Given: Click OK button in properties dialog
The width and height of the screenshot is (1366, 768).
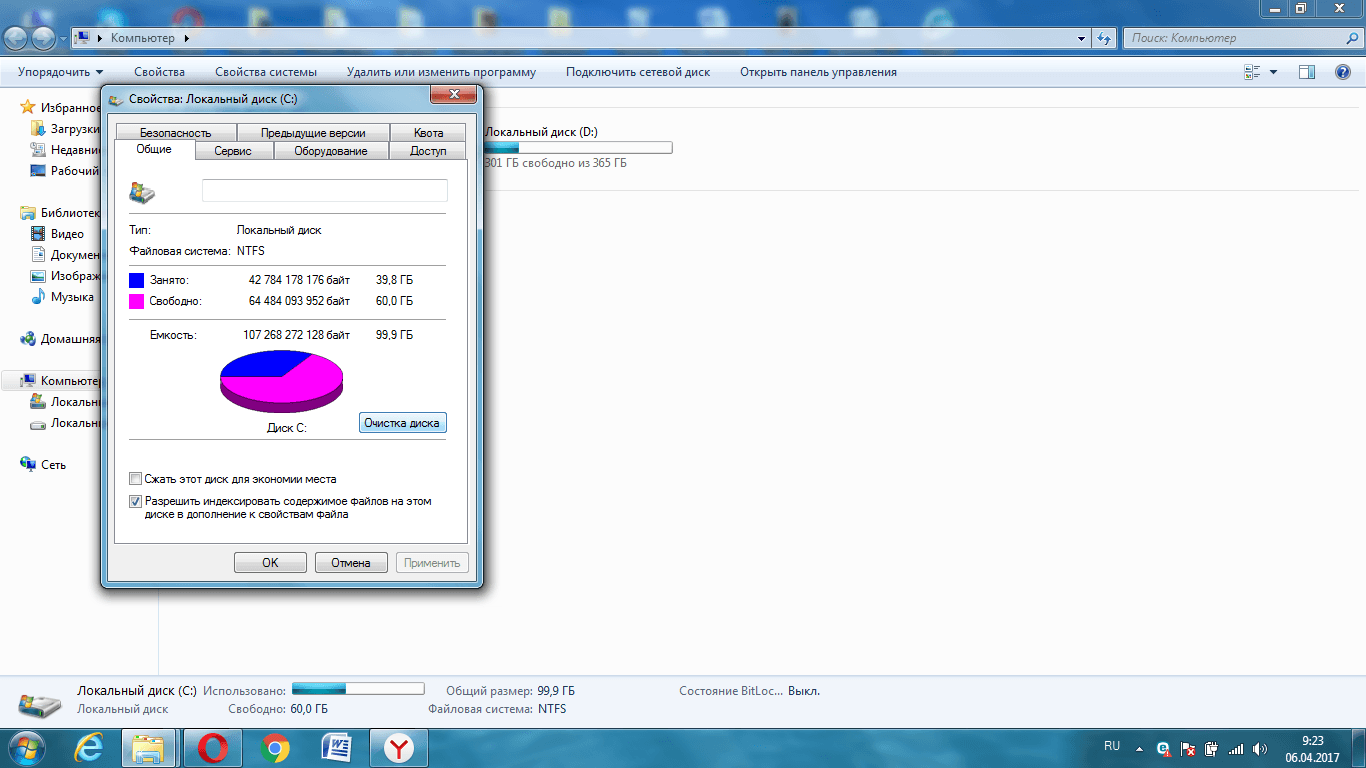Looking at the screenshot, I should coord(270,563).
